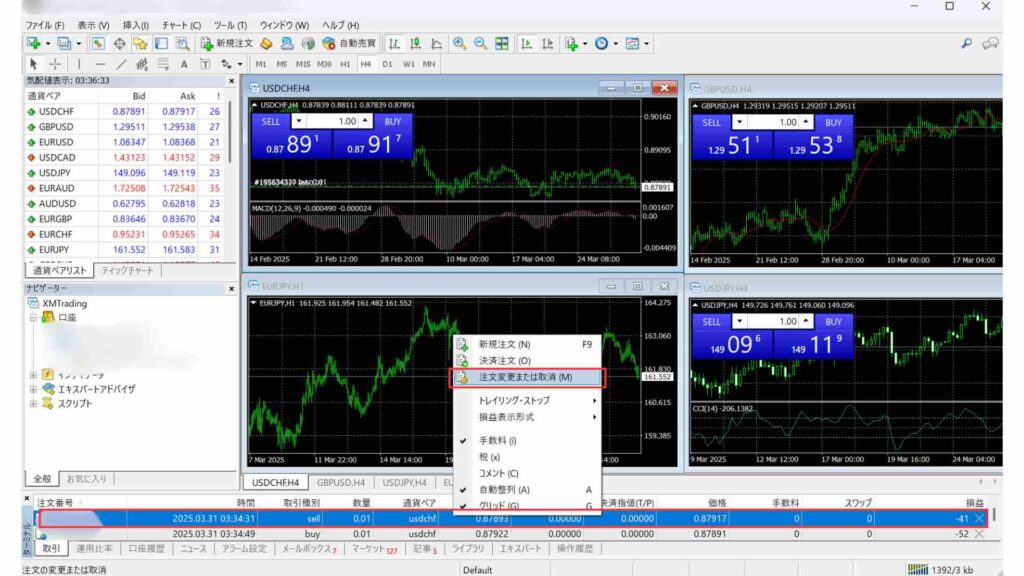Expand the エキスパートアドバイザ tree node
This screenshot has height=576, width=1024.
tap(34, 389)
